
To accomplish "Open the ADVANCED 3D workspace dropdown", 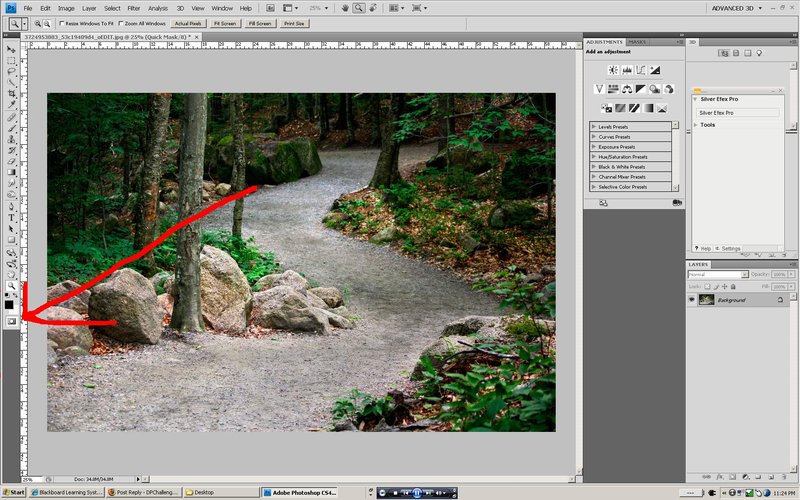I will click(737, 8).
